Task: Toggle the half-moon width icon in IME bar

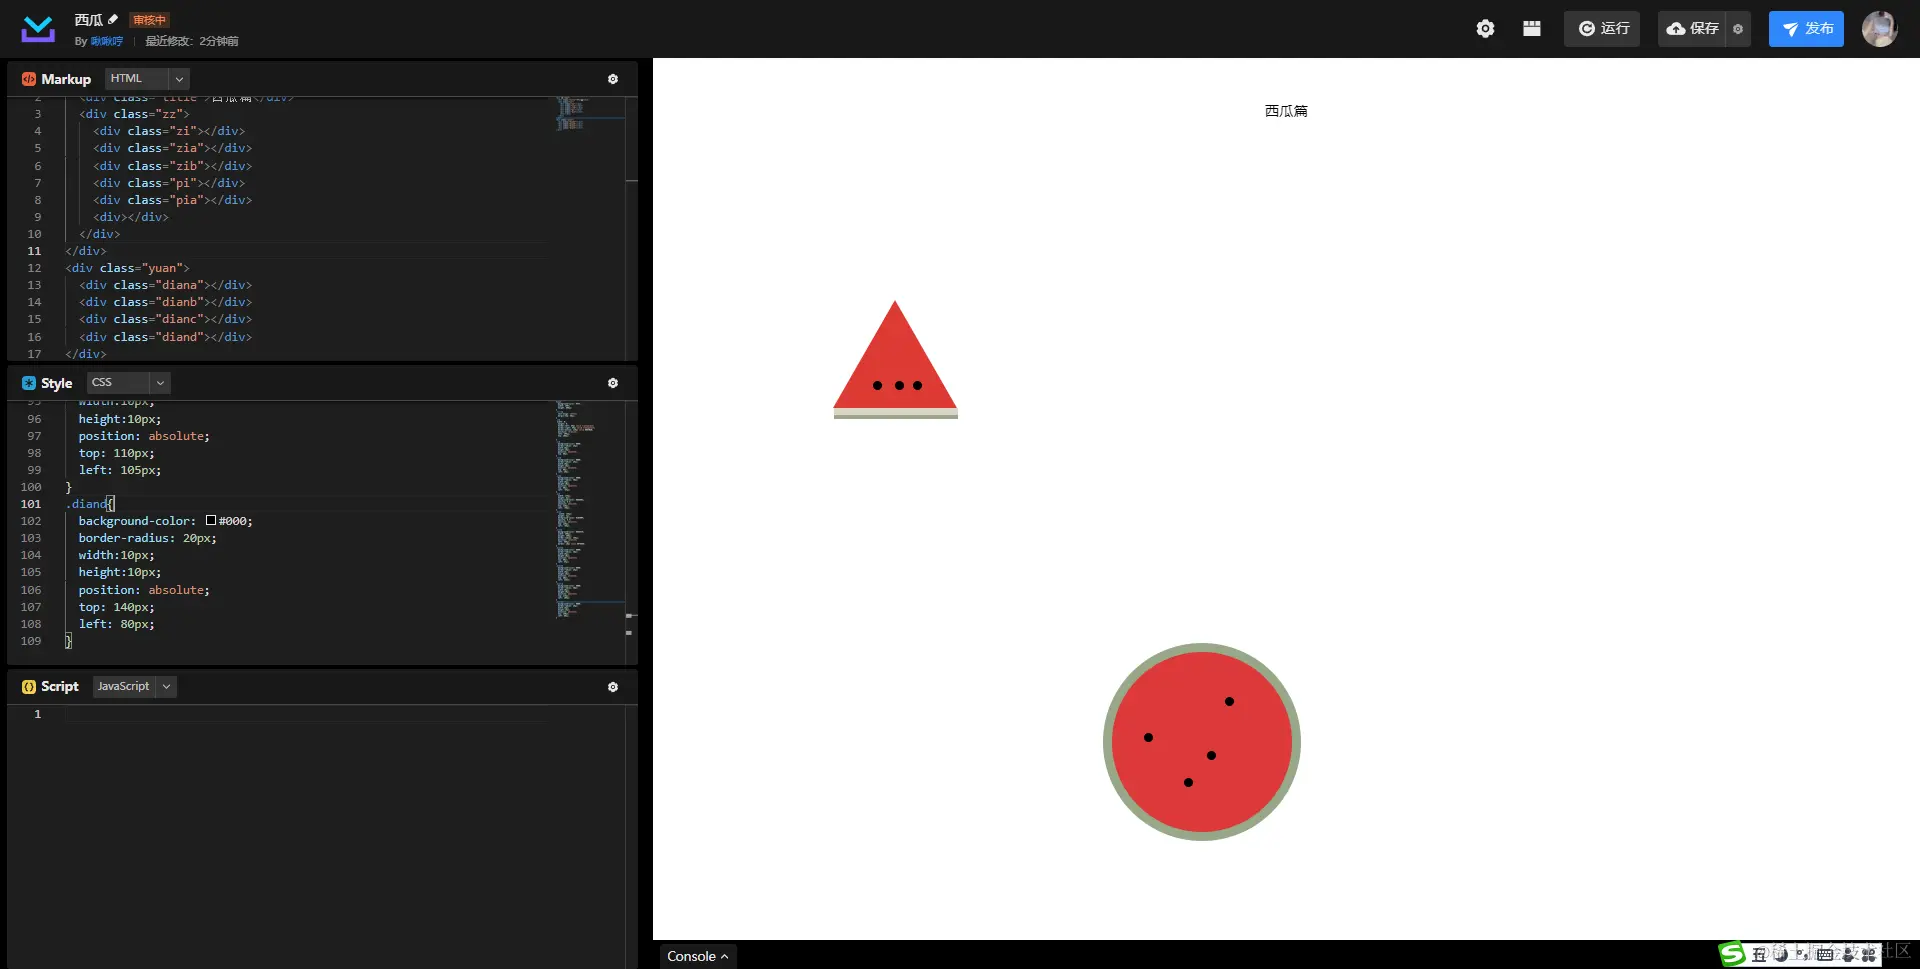Action: click(x=1781, y=955)
